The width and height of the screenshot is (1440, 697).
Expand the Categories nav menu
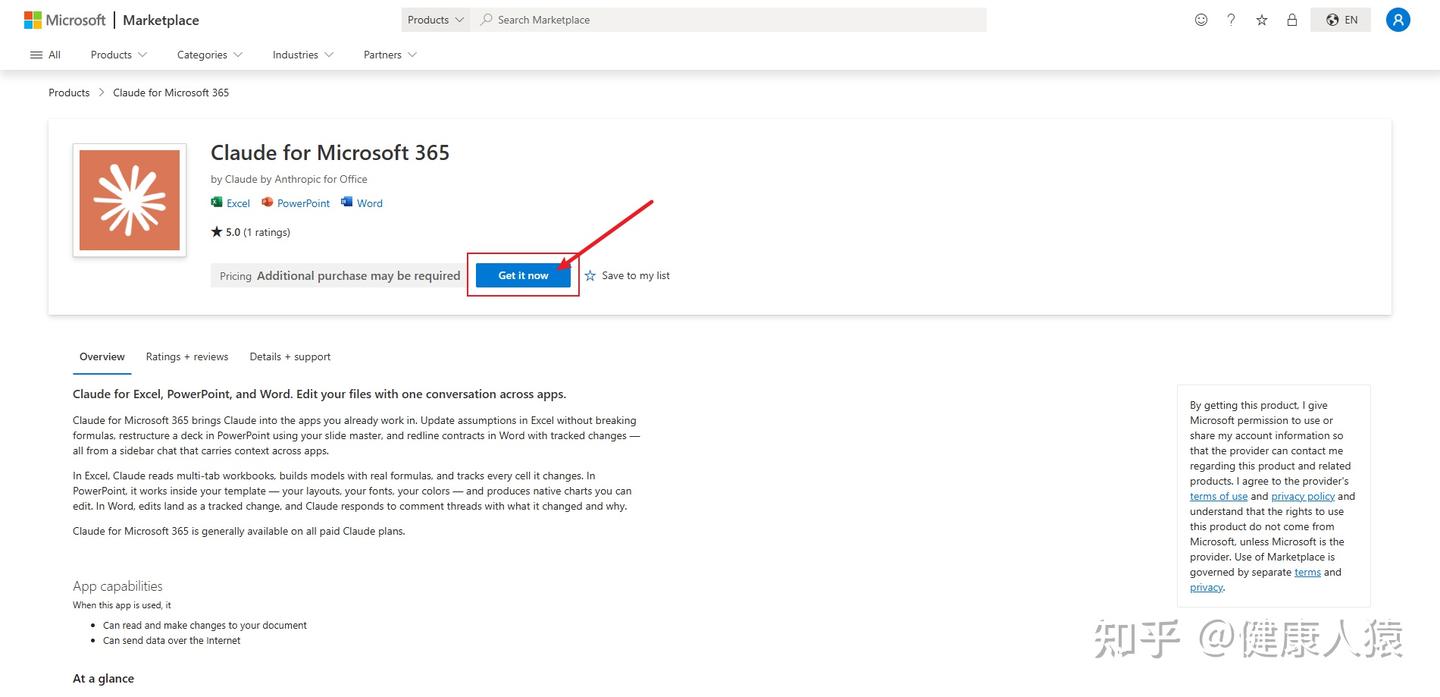tap(210, 55)
